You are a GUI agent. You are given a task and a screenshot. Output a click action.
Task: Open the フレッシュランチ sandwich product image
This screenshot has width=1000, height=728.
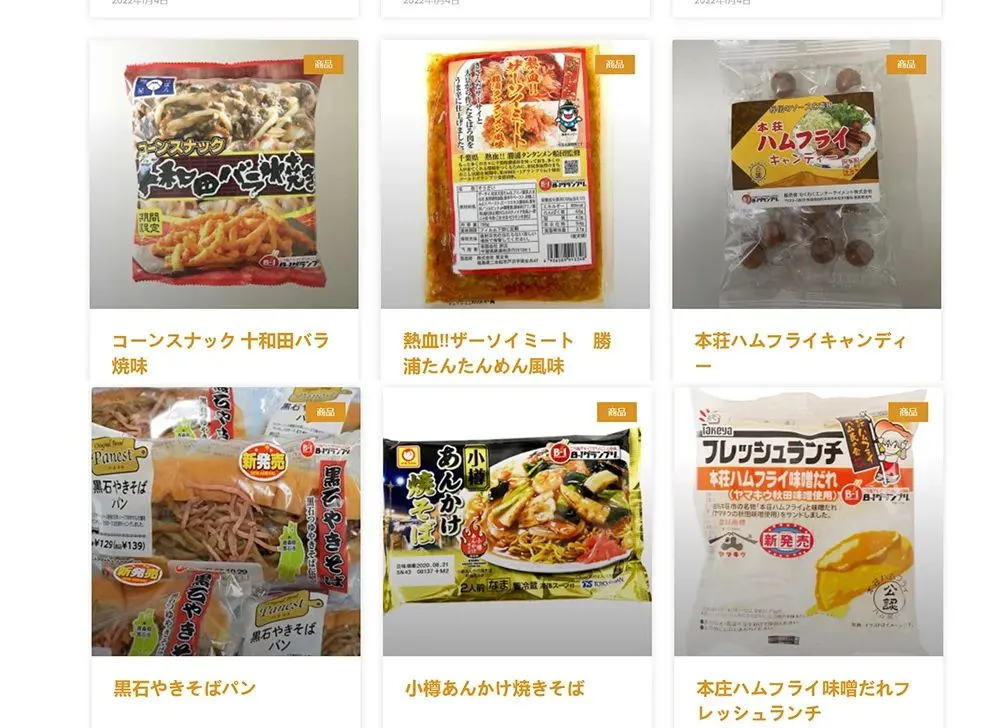click(809, 521)
